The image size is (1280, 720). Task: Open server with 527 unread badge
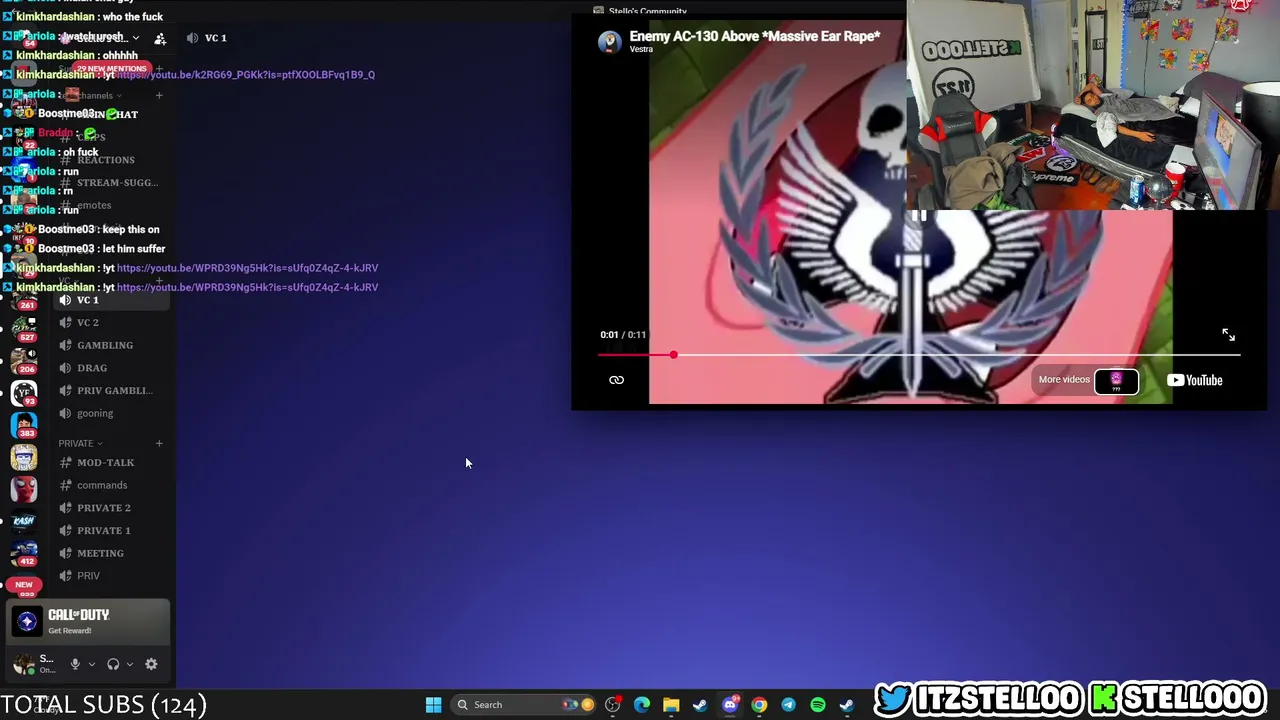(x=24, y=329)
